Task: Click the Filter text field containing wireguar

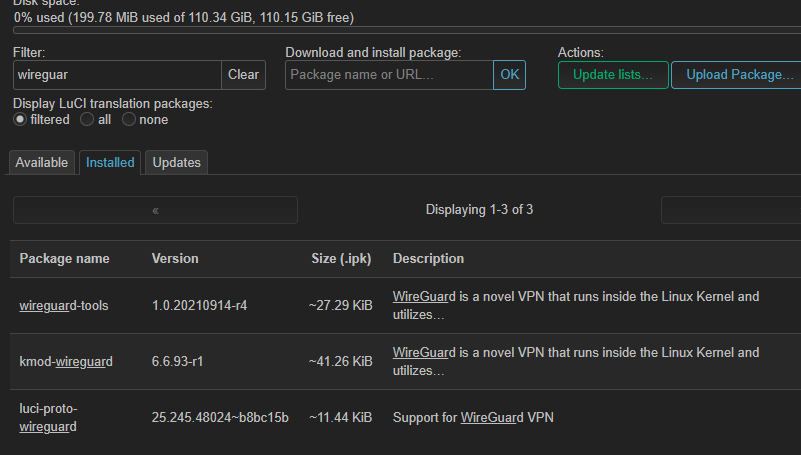Action: point(117,75)
